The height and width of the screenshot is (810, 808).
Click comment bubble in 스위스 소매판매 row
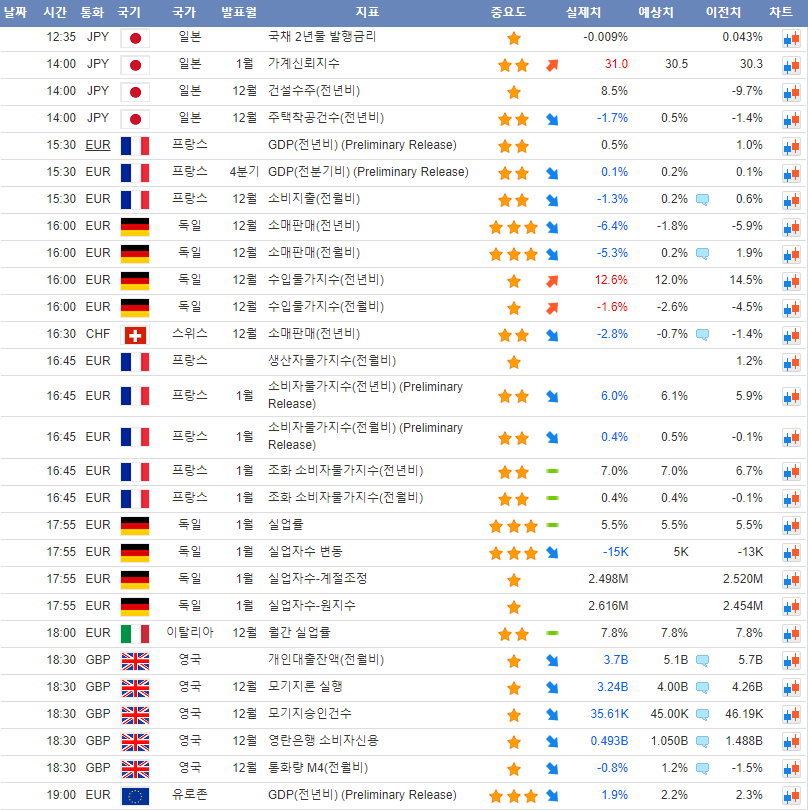[702, 335]
